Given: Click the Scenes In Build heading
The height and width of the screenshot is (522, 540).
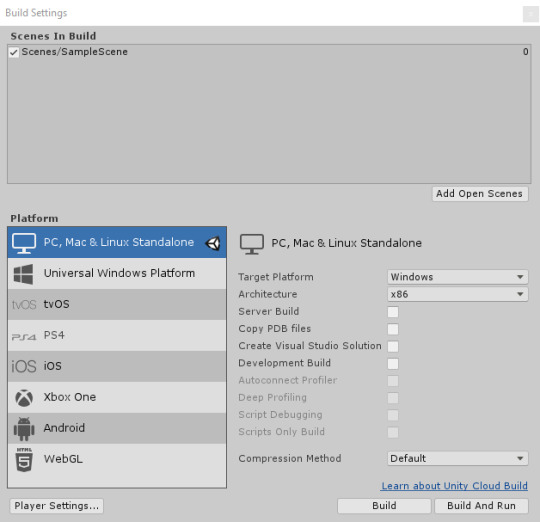Looking at the screenshot, I should [x=53, y=36].
